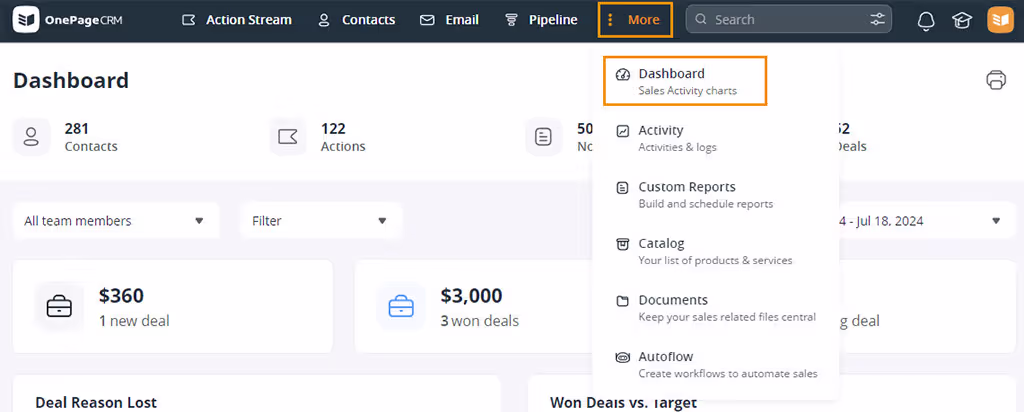Open the Pipeline tab
The width and height of the screenshot is (1024, 412).
(x=541, y=20)
